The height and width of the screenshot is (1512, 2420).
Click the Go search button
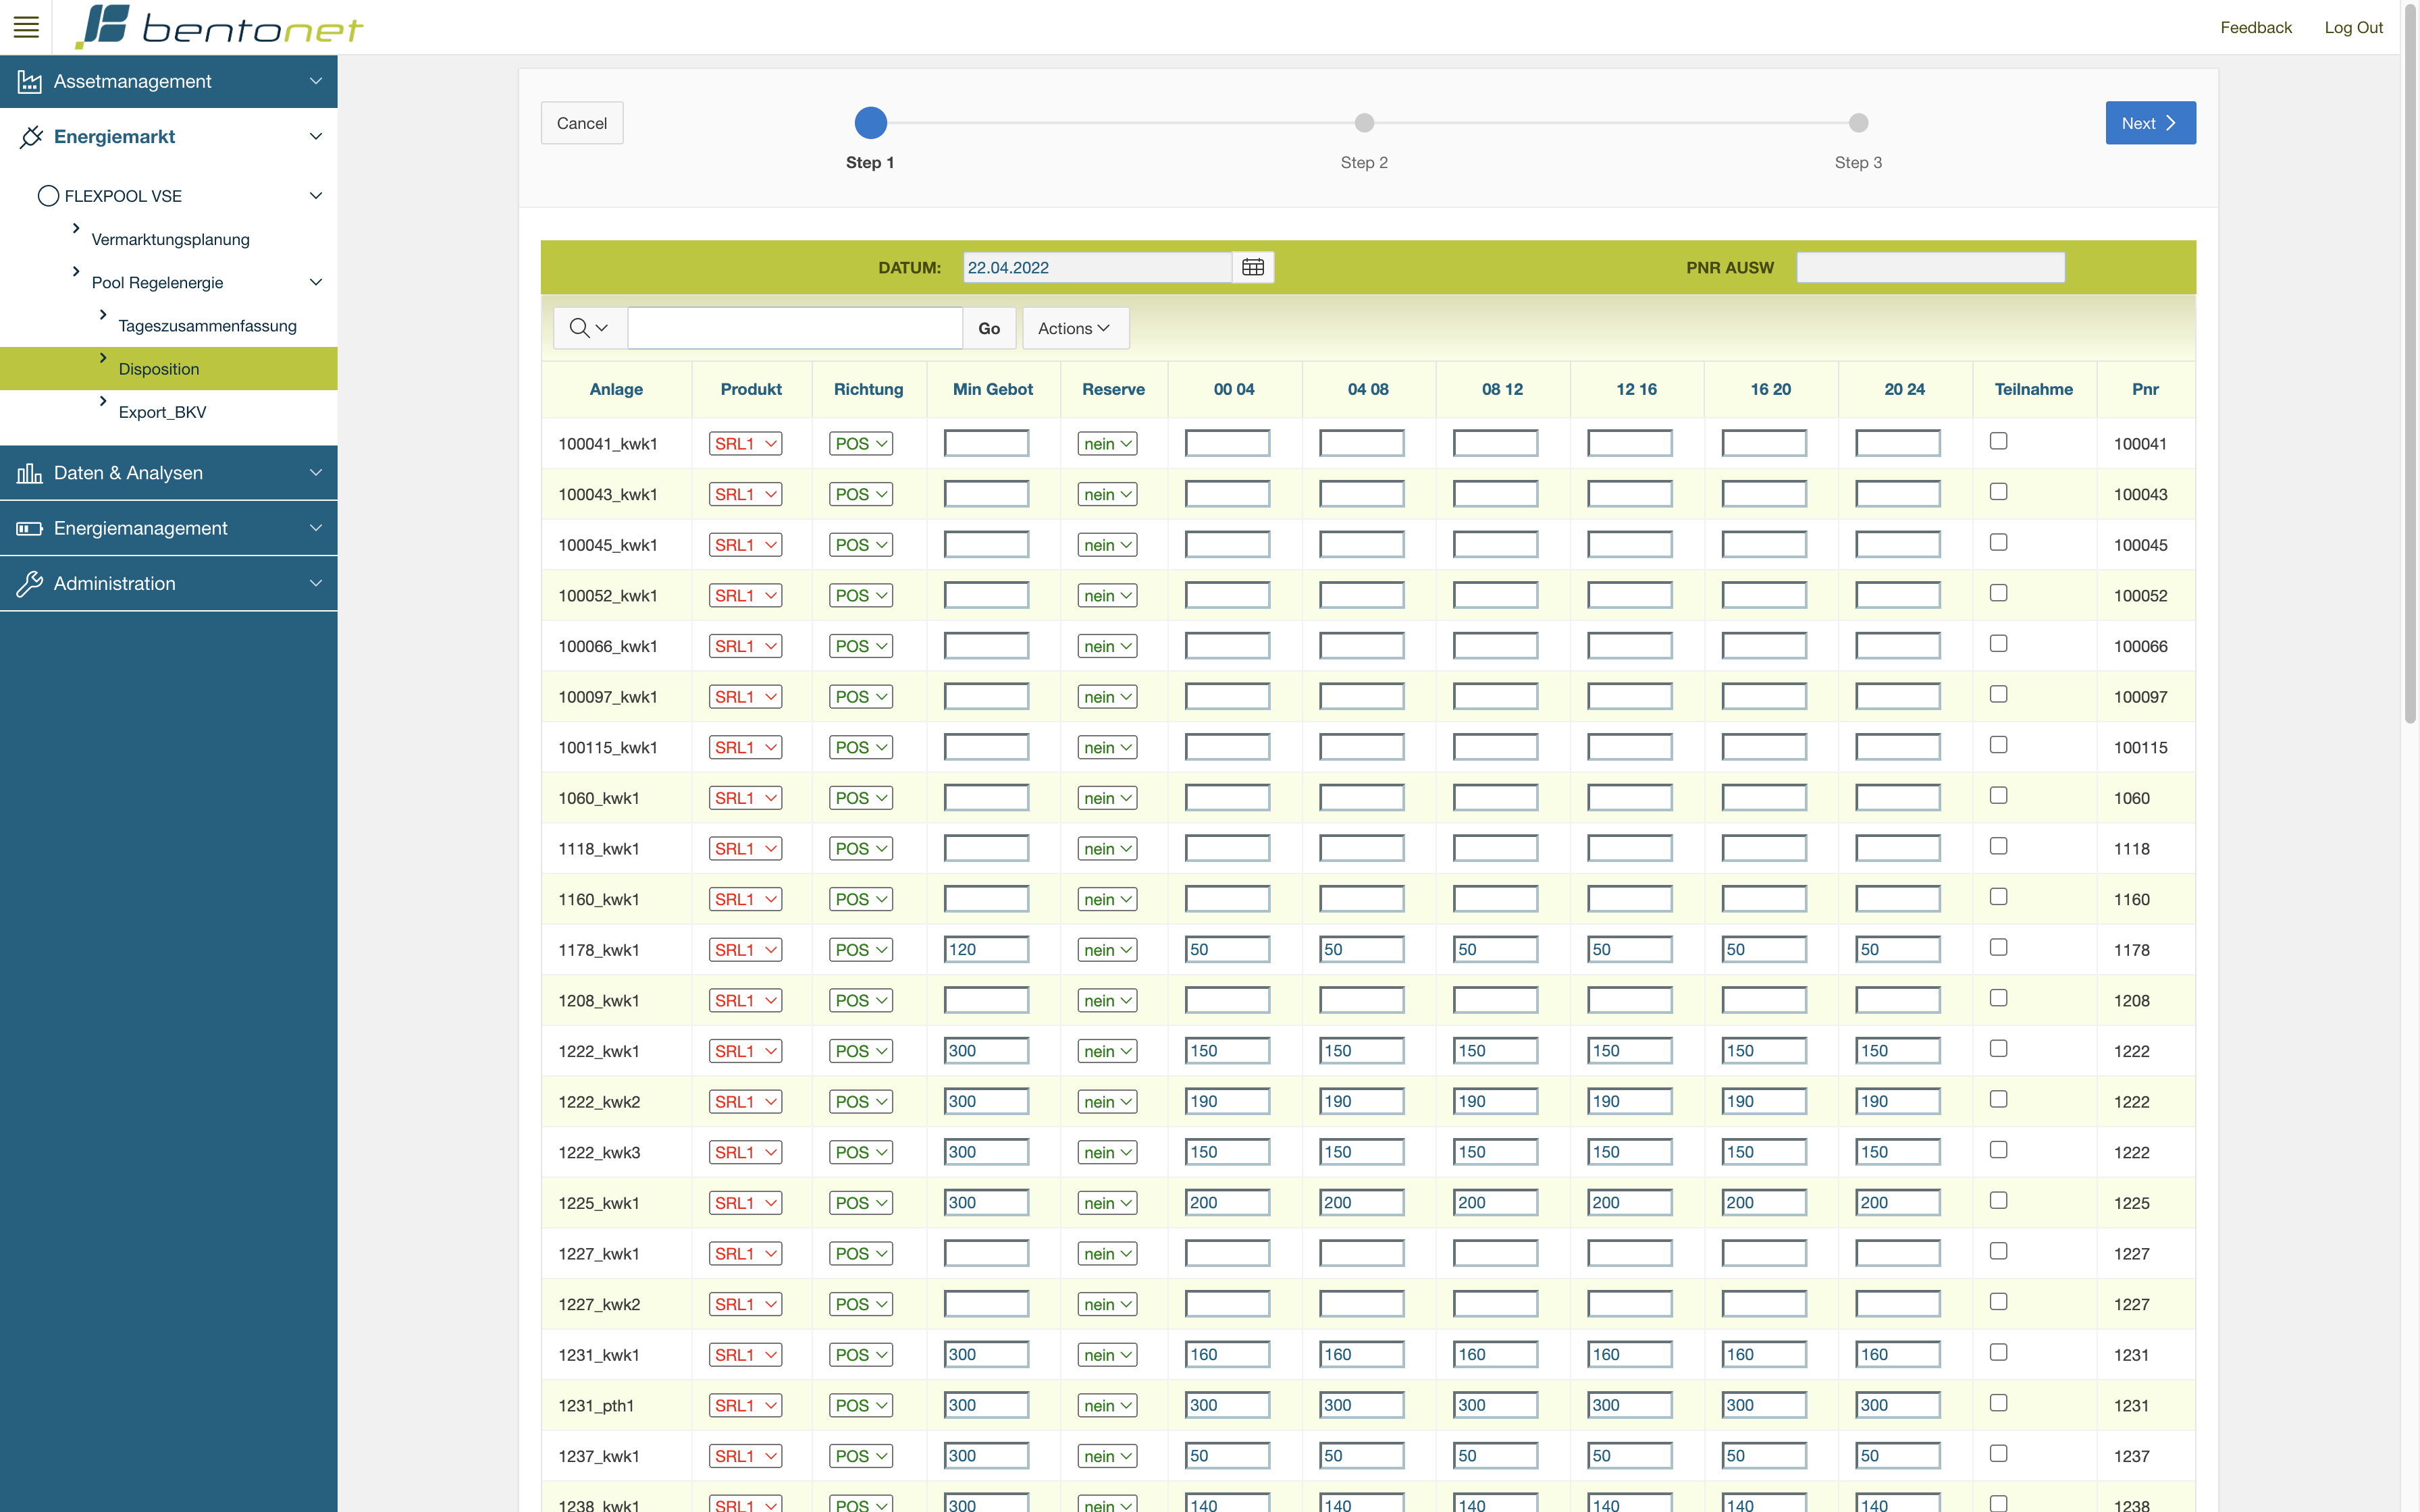click(989, 328)
